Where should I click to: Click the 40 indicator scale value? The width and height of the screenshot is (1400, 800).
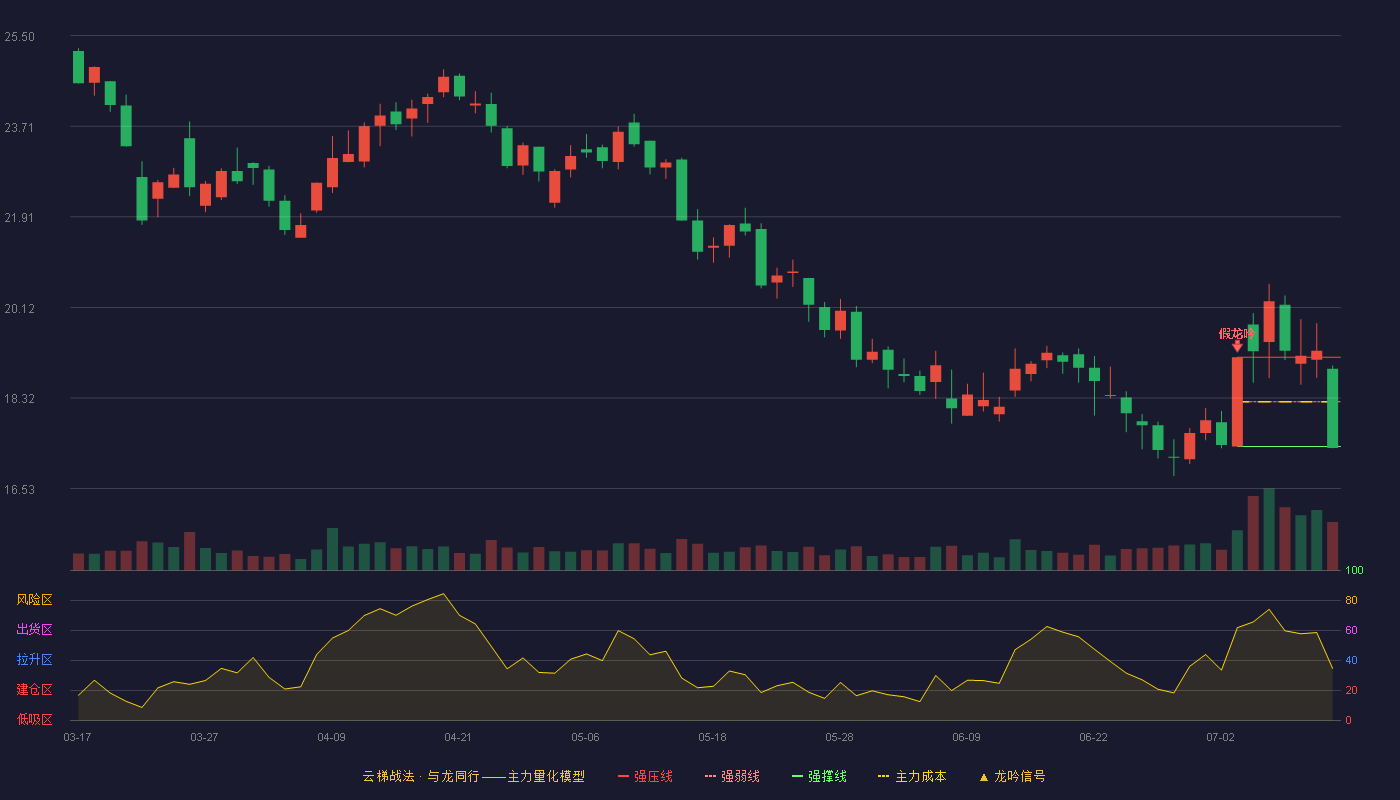pyautogui.click(x=1351, y=661)
